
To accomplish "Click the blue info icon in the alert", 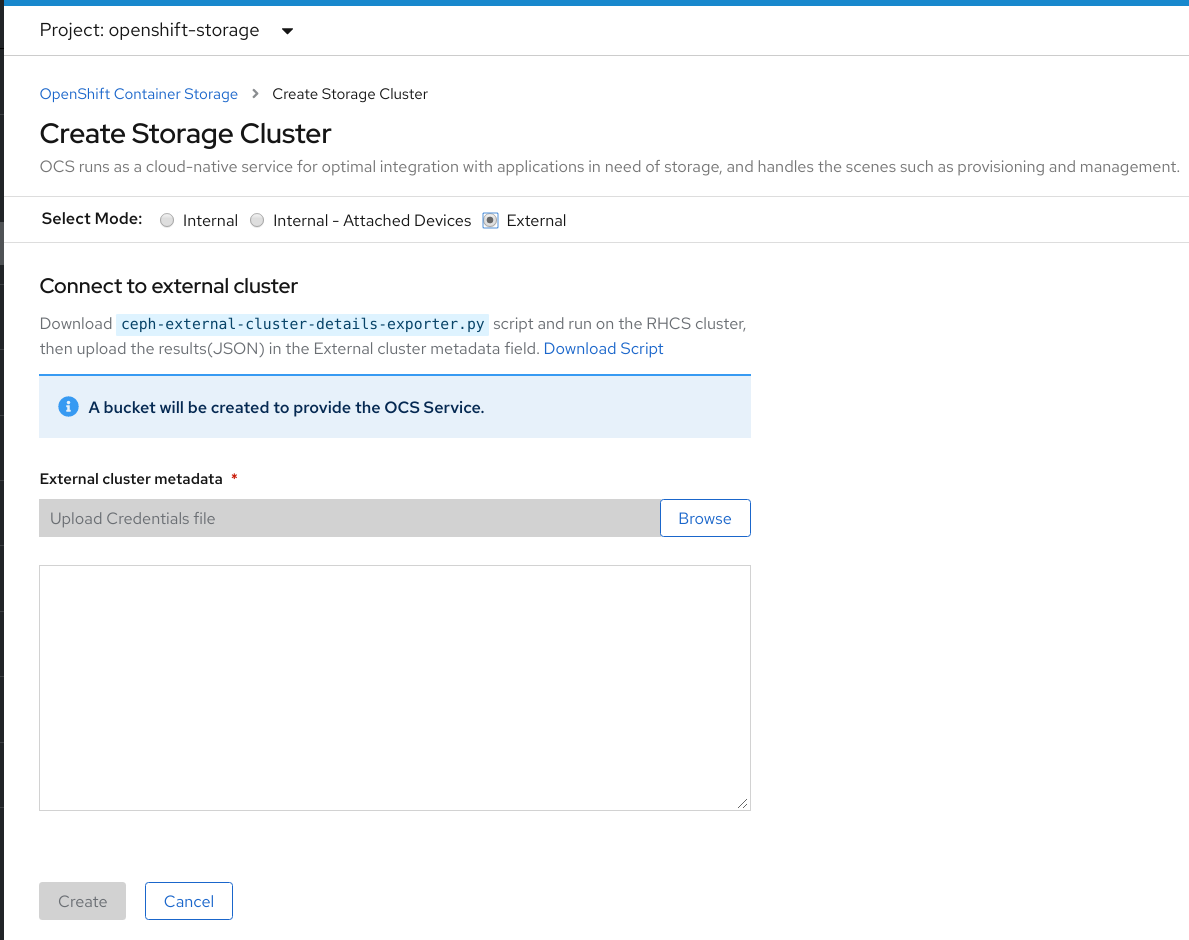I will (x=68, y=406).
